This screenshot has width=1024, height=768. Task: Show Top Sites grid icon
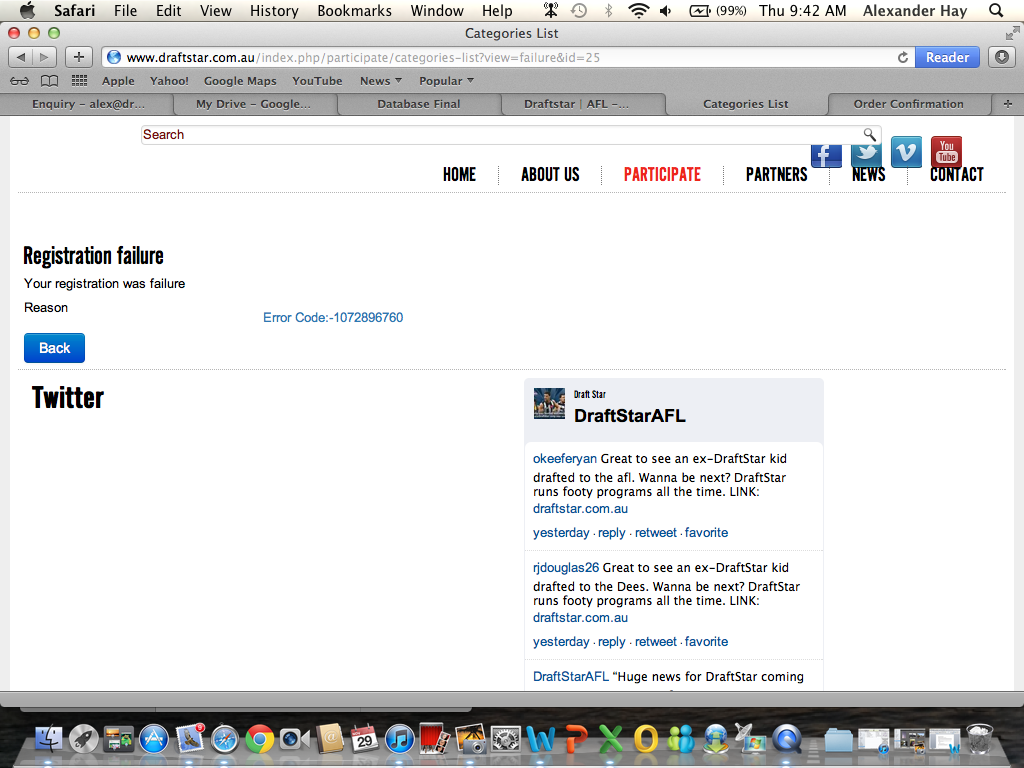[79, 81]
